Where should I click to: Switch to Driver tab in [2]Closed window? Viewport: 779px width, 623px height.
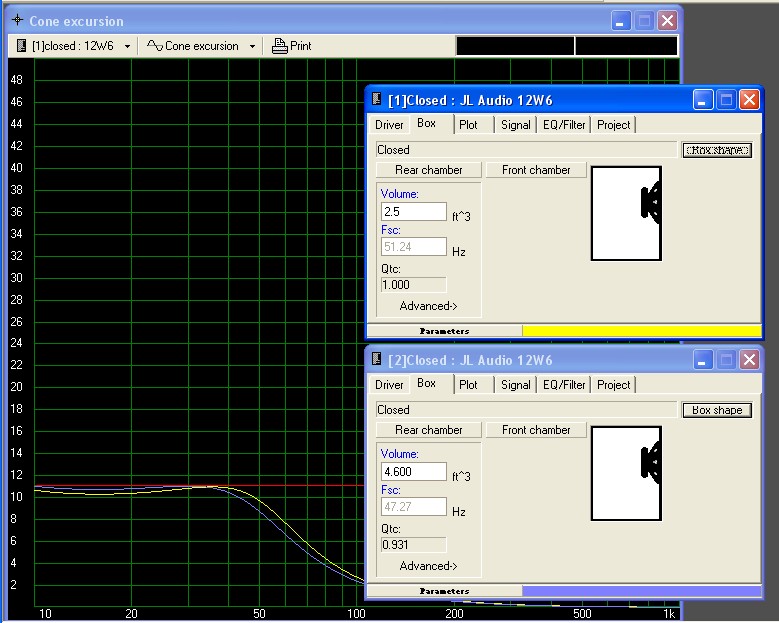pyautogui.click(x=389, y=385)
